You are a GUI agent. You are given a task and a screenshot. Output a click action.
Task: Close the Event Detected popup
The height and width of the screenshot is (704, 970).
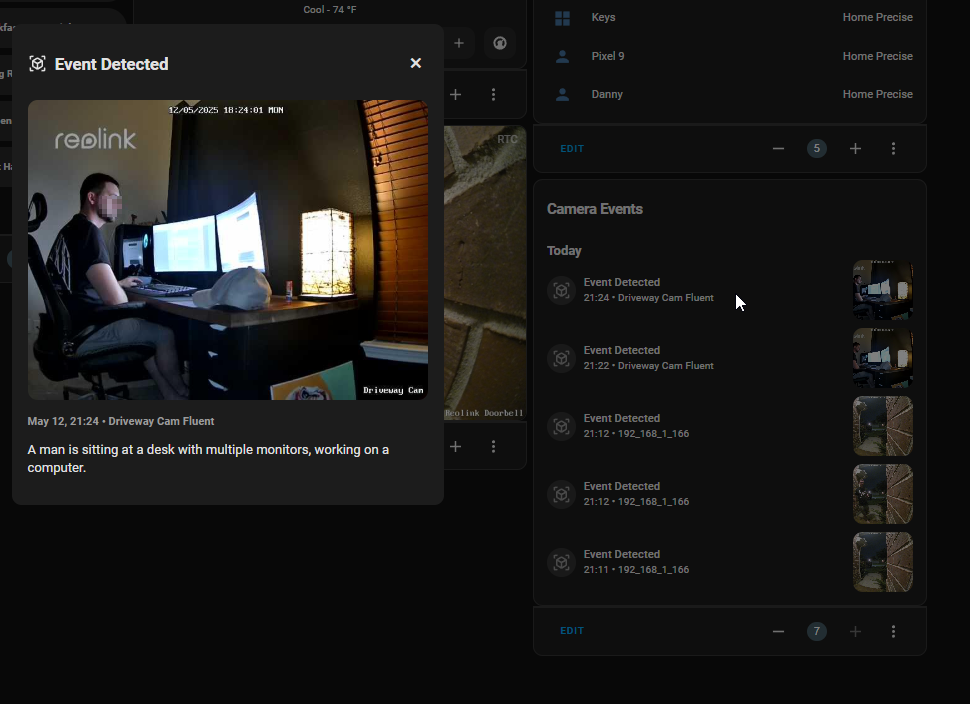pyautogui.click(x=416, y=63)
